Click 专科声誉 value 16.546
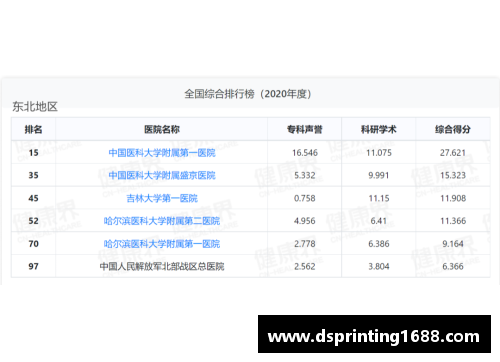The width and height of the screenshot is (500, 362). pos(305,153)
